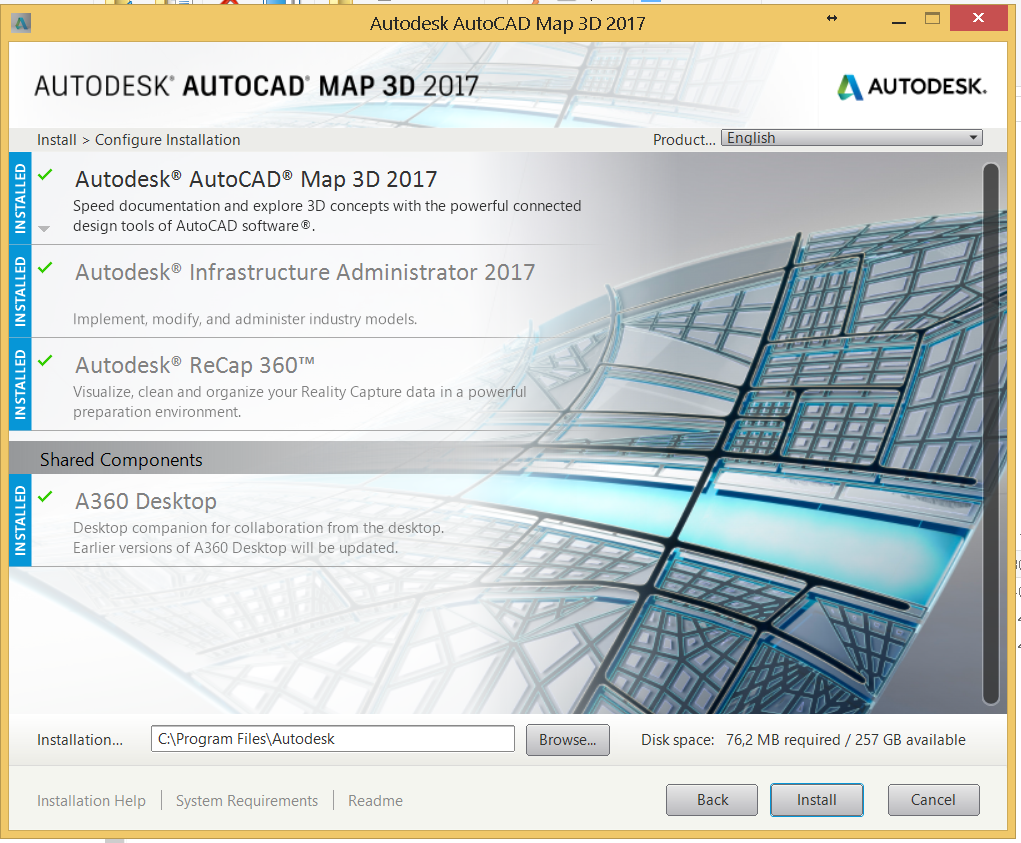Open the product language dropdown
The height and width of the screenshot is (843, 1021).
[x=852, y=138]
